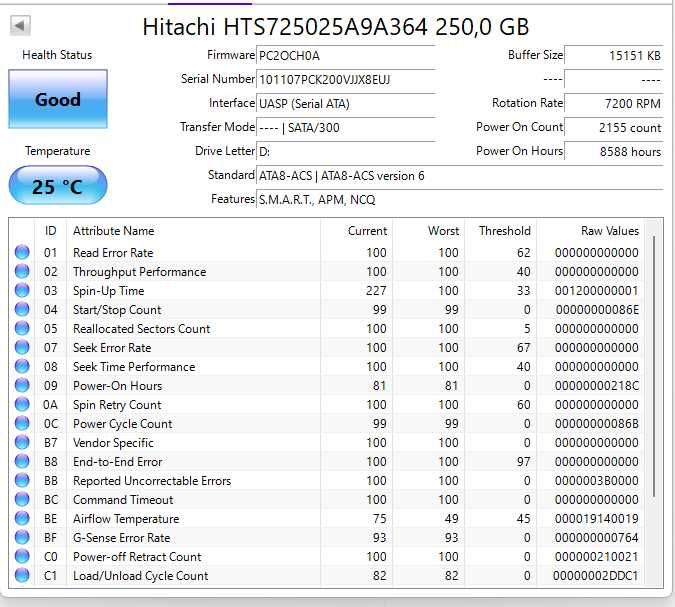
Task: Click the status orb for Airflow Temperature
Action: (22, 518)
